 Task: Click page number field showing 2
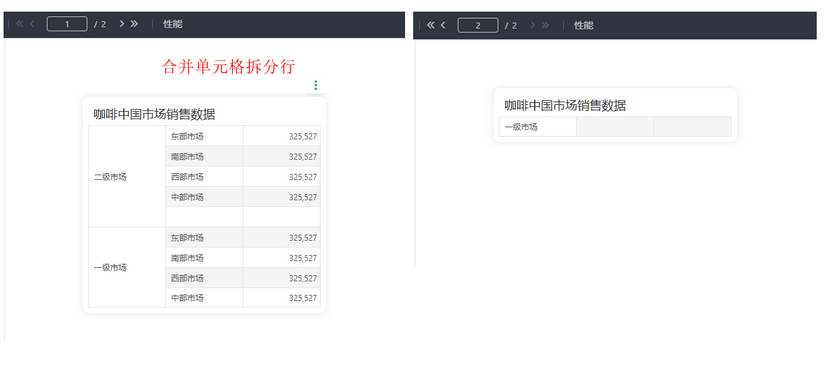tap(478, 25)
